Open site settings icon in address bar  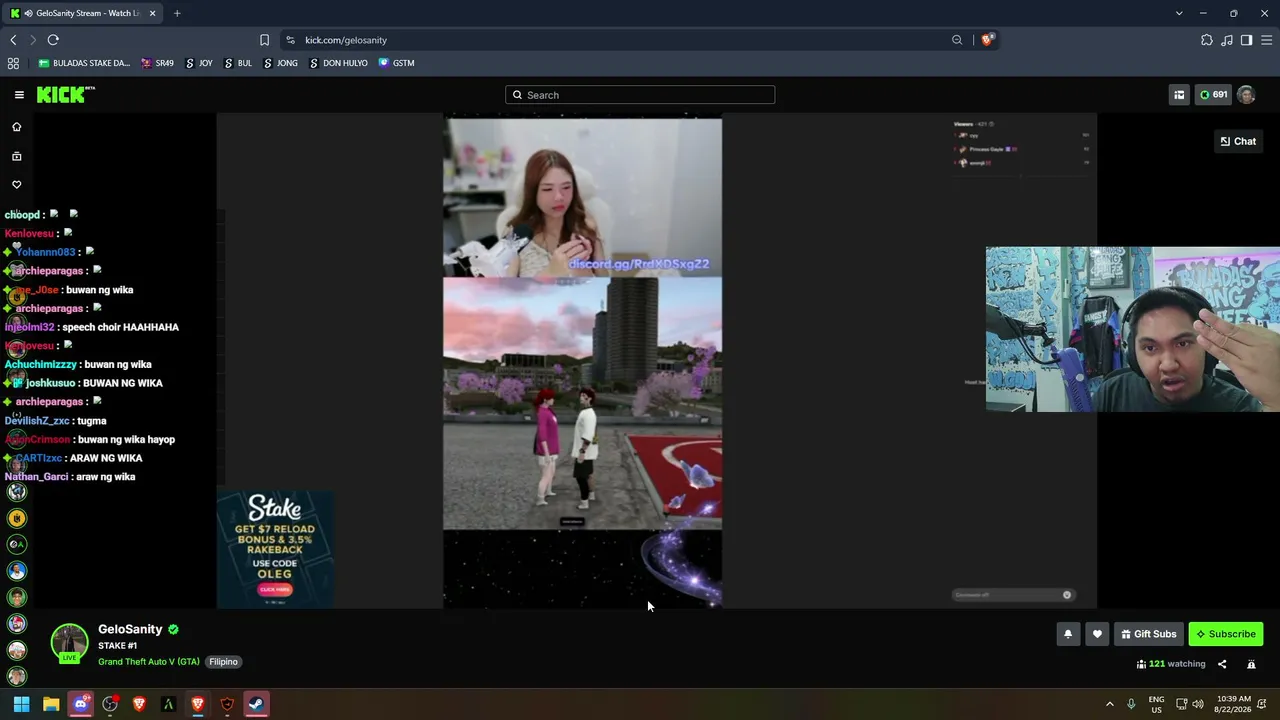click(290, 40)
